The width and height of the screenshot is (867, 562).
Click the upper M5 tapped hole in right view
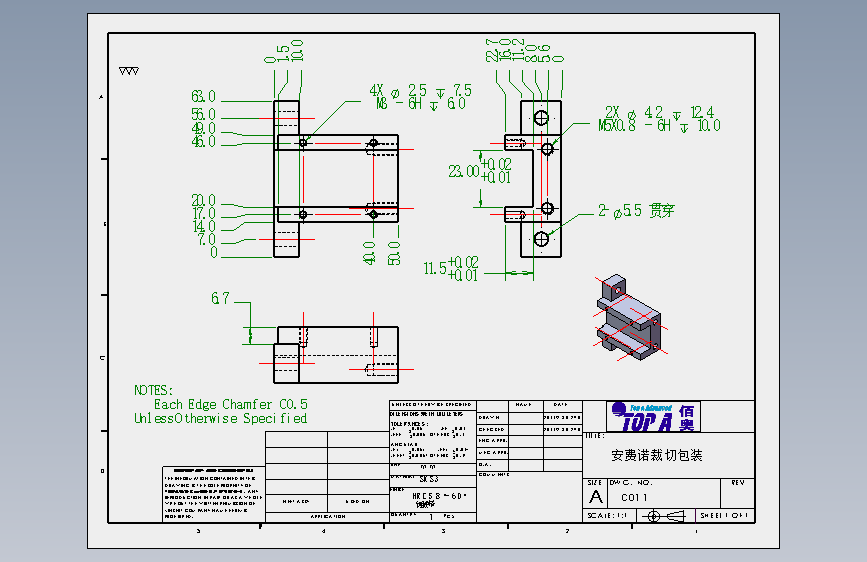(547, 149)
